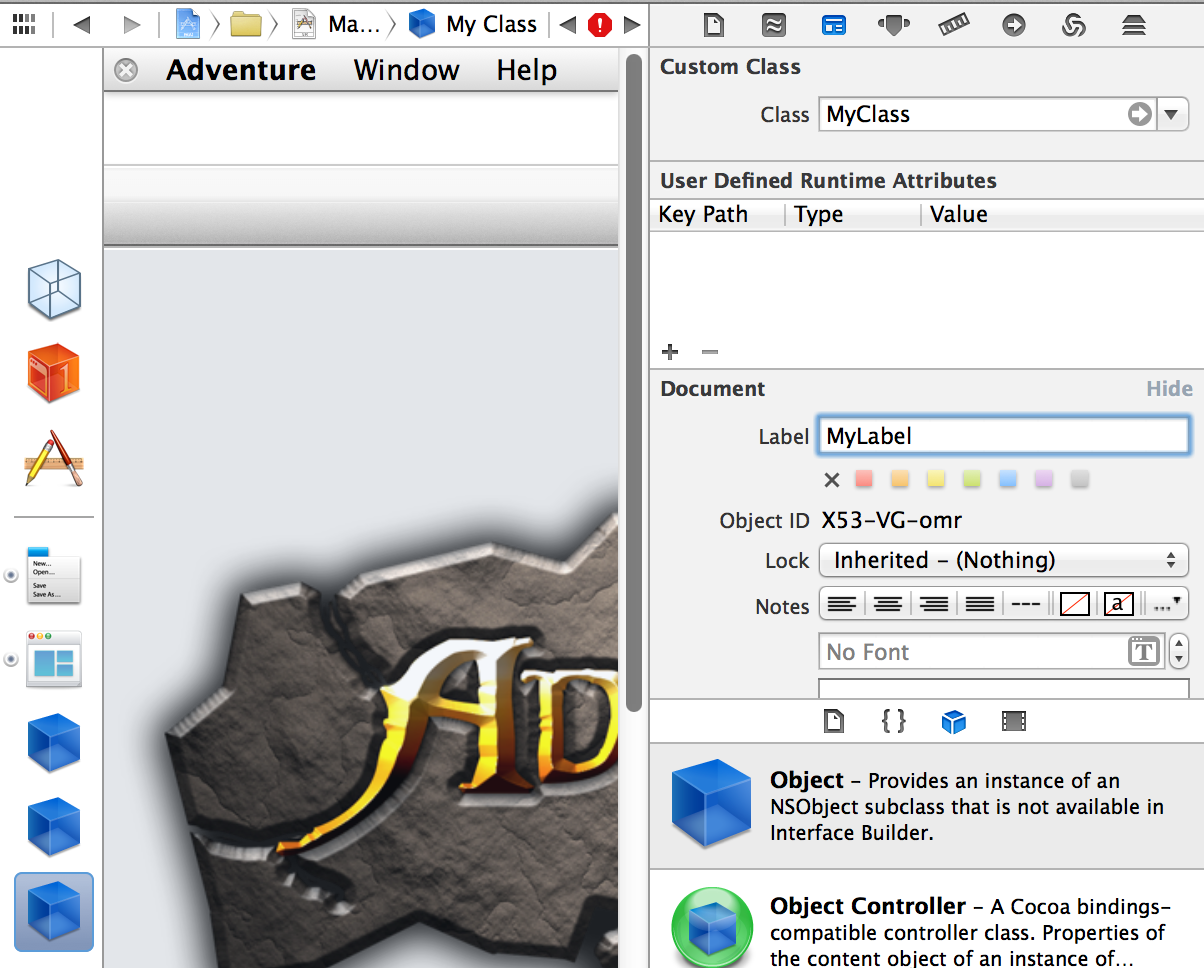The width and height of the screenshot is (1204, 968).
Task: Show the View Effects inspector
Action: pyautogui.click(x=1134, y=25)
